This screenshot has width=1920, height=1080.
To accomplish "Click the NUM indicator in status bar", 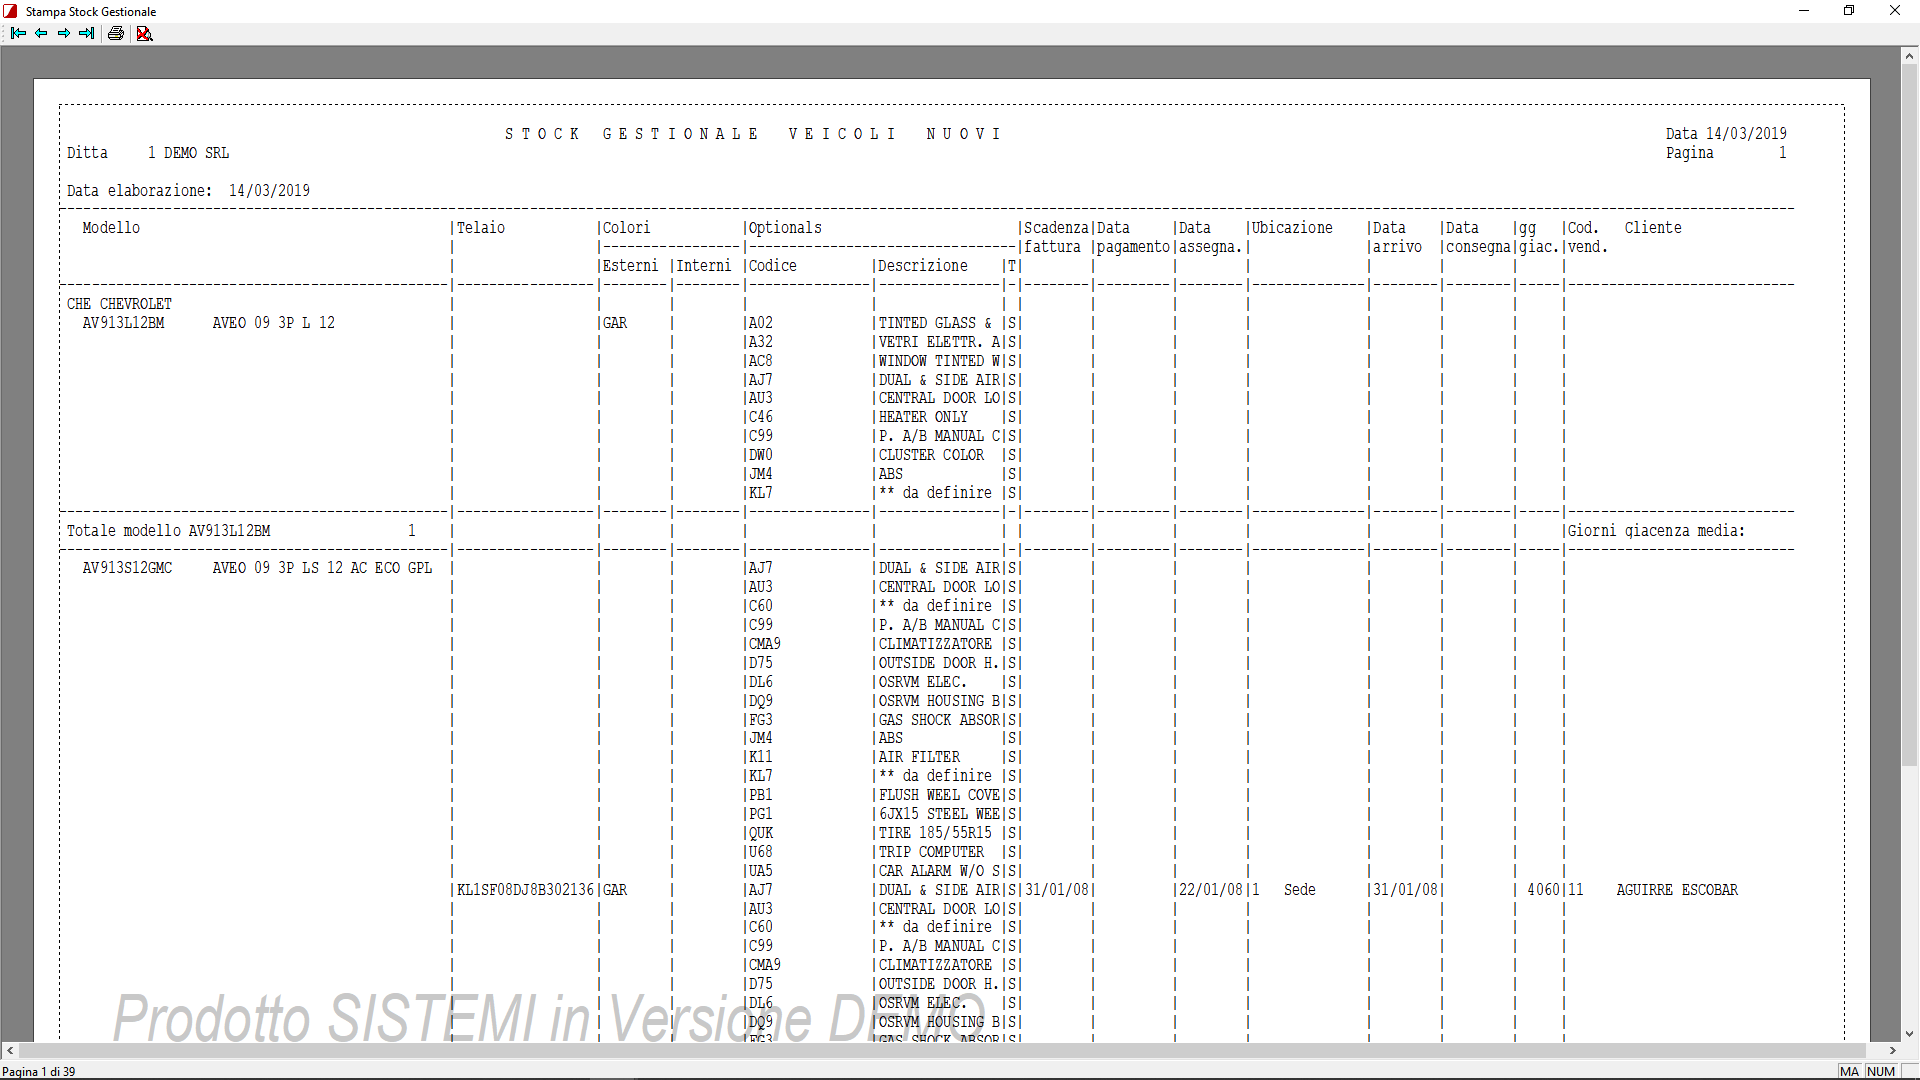I will pyautogui.click(x=1881, y=1071).
